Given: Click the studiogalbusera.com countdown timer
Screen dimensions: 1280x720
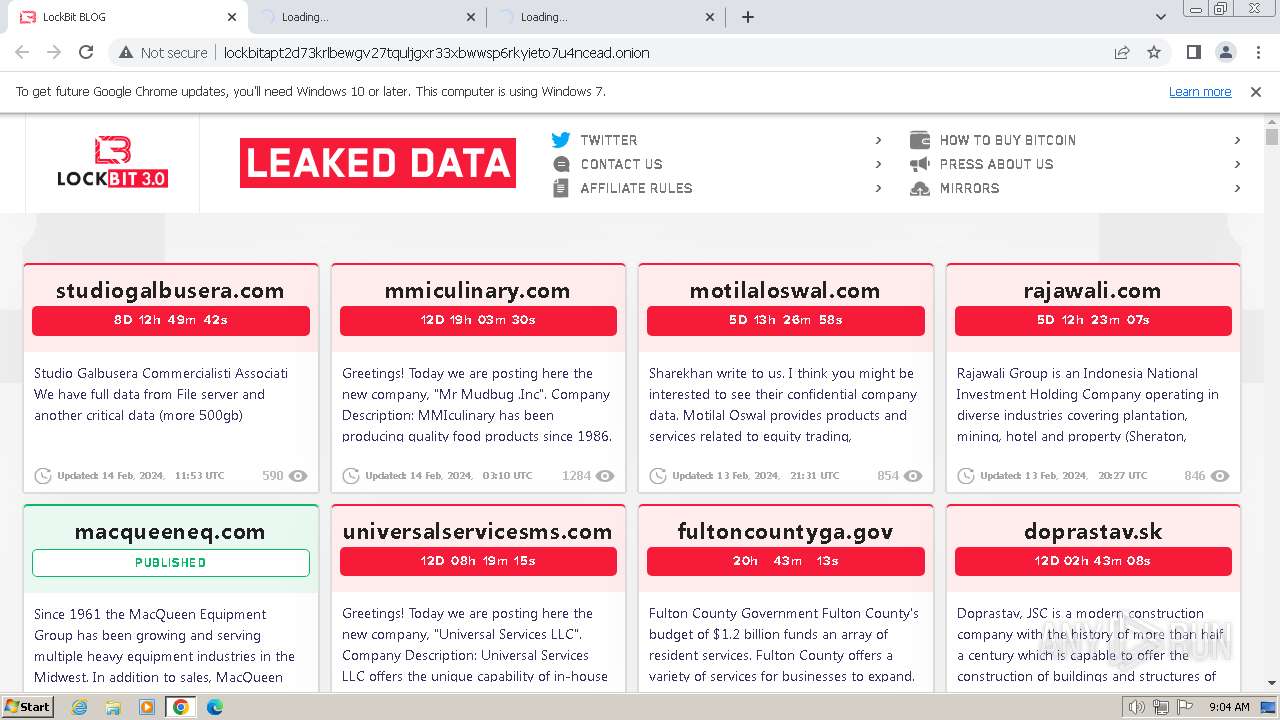Looking at the screenshot, I should [171, 320].
